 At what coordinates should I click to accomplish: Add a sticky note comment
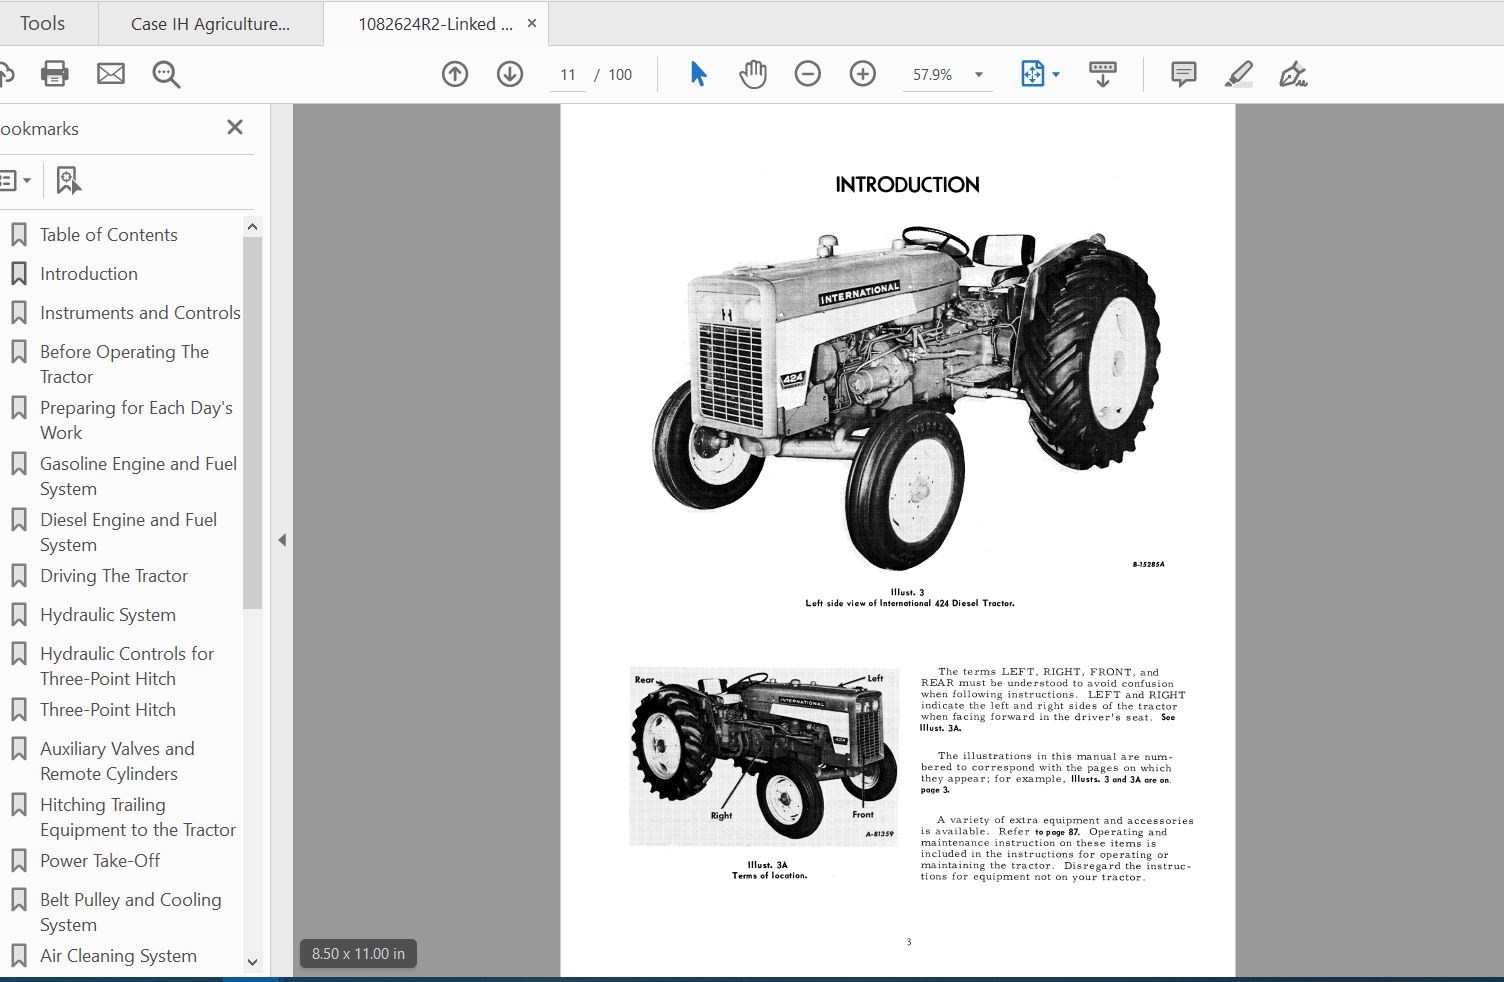click(1182, 73)
